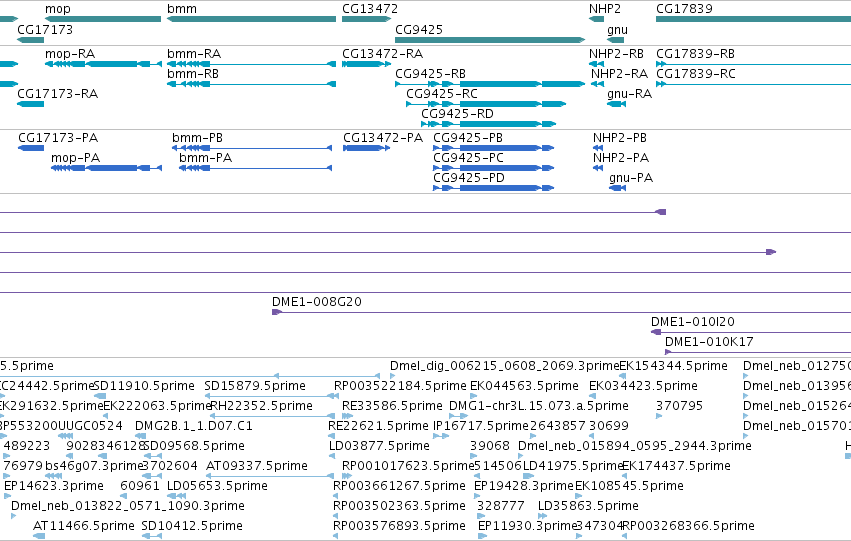The width and height of the screenshot is (851, 541).
Task: Select the CG17173 gene feature
Action: [30, 40]
